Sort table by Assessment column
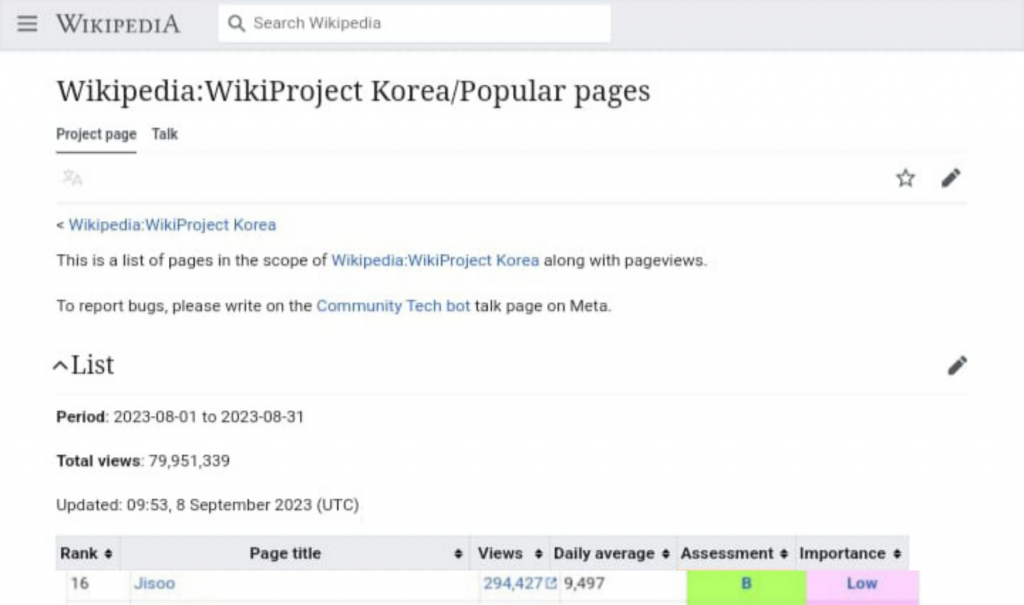 (735, 553)
